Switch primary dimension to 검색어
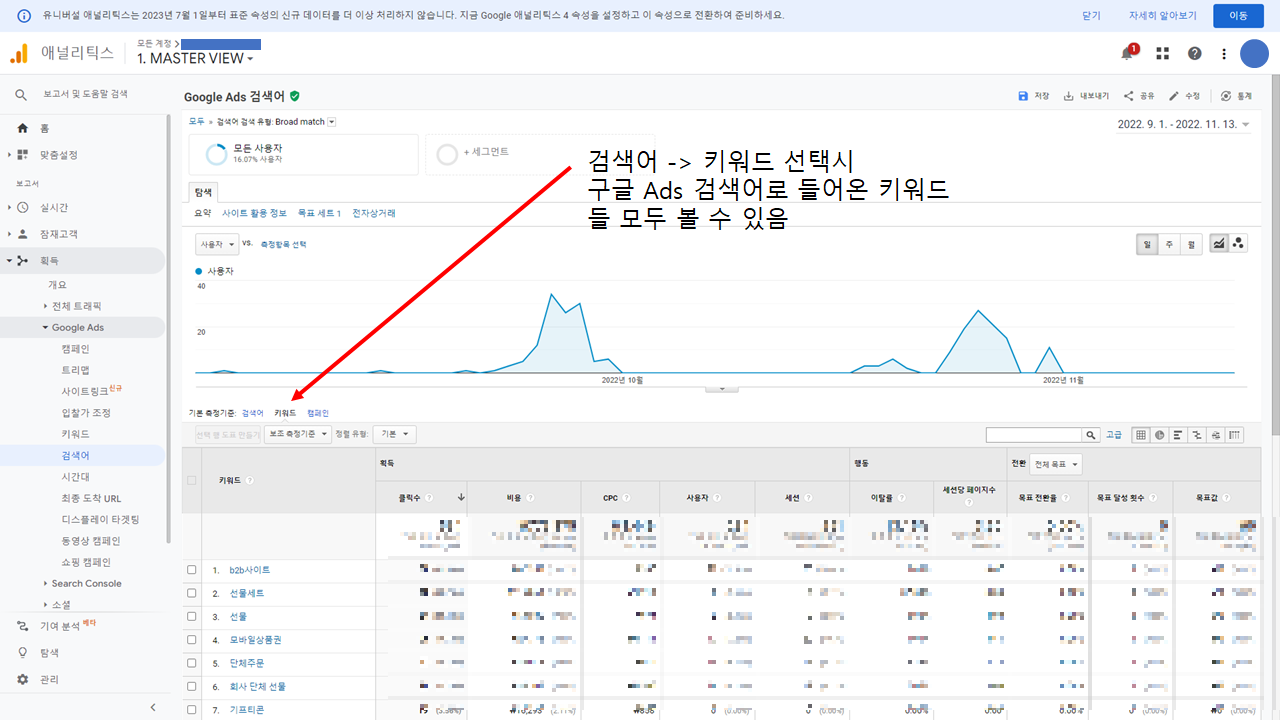 pos(253,413)
